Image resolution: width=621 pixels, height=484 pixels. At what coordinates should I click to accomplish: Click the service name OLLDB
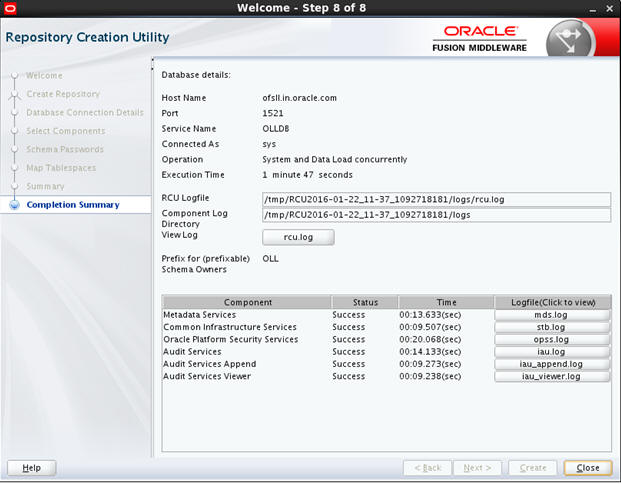(276, 129)
